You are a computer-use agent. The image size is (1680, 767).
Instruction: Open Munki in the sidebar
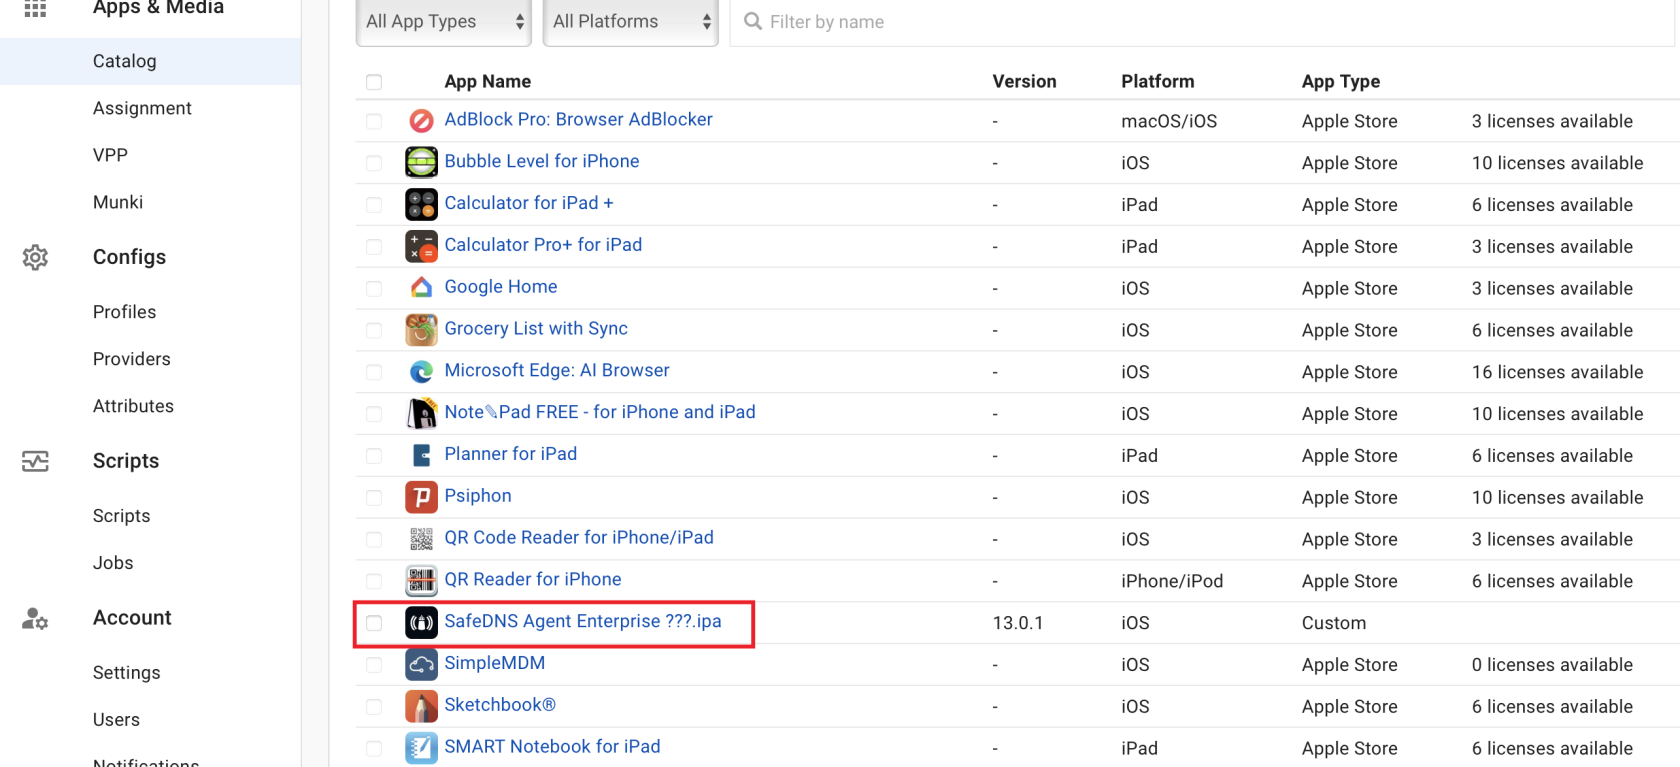[x=118, y=202]
